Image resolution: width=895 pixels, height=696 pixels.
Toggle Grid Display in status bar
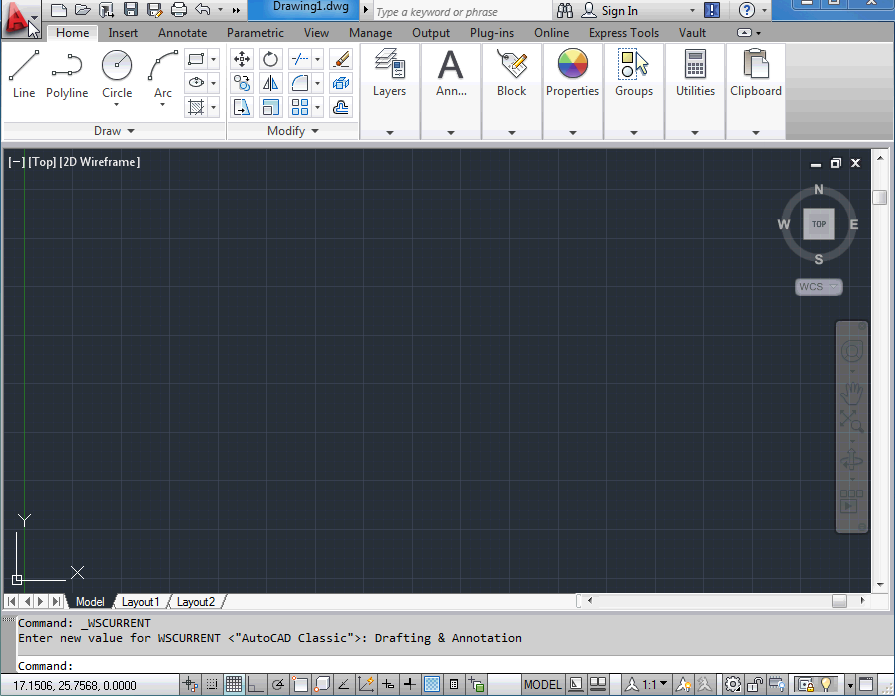click(233, 684)
